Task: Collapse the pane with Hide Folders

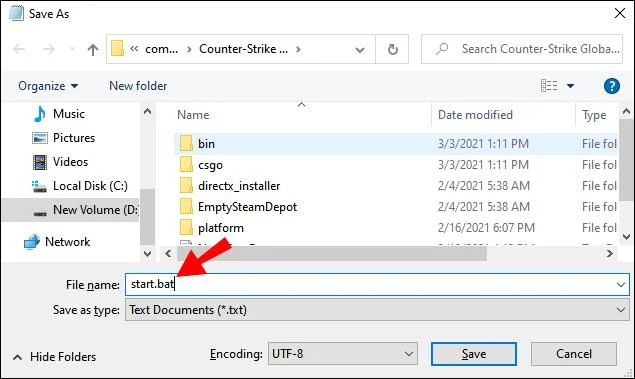Action: tap(55, 357)
